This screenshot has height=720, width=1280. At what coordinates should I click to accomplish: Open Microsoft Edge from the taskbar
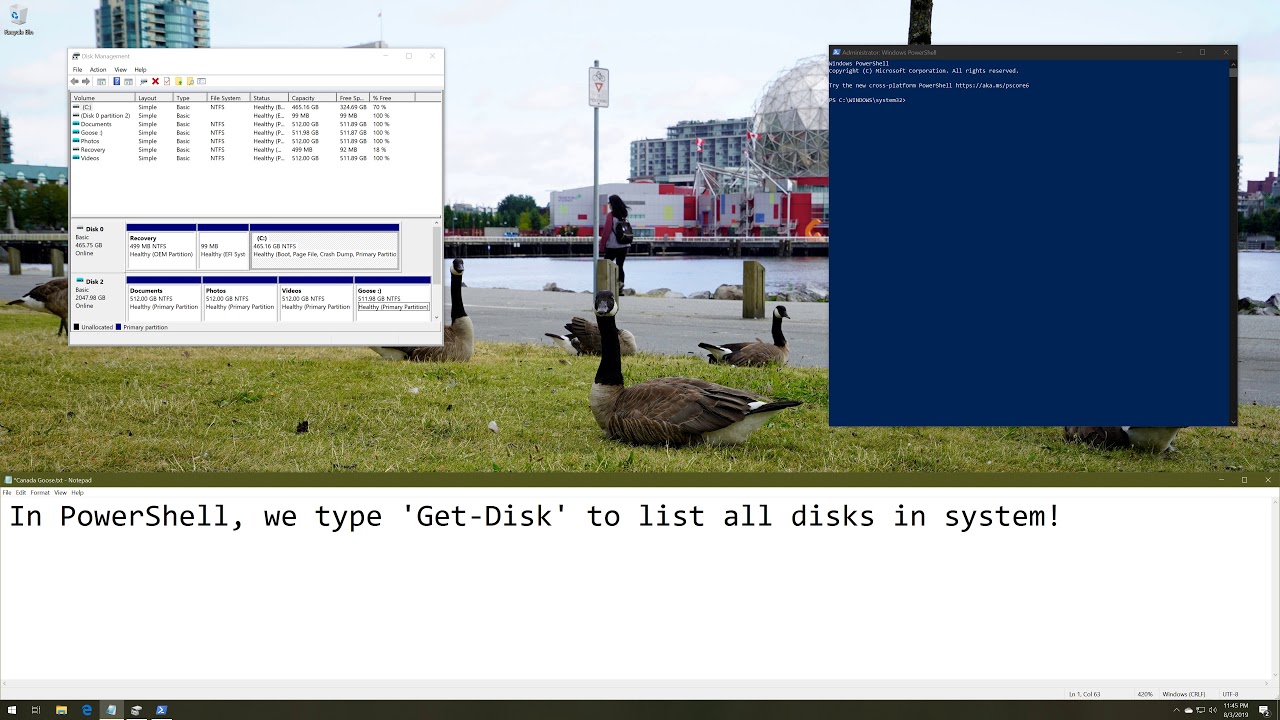(87, 710)
